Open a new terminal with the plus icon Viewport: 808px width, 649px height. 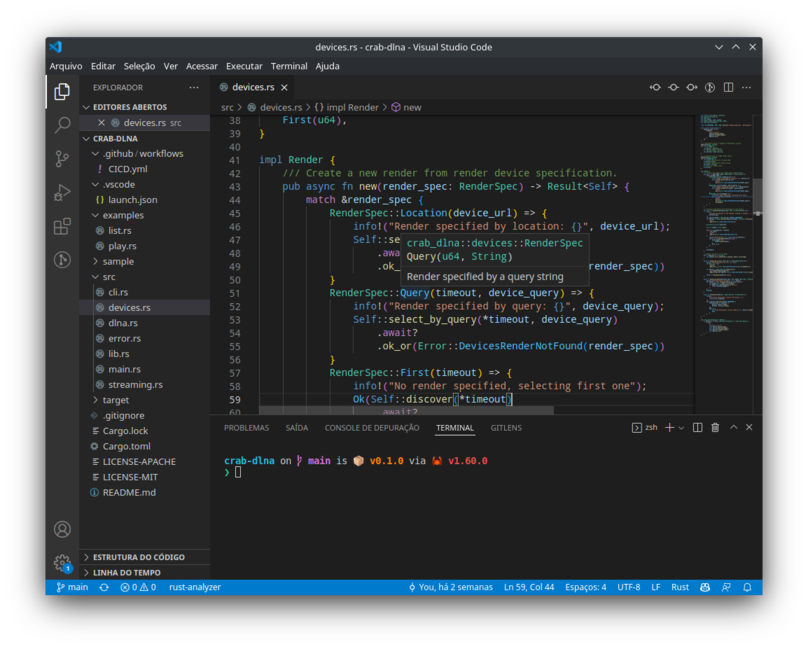(x=668, y=427)
